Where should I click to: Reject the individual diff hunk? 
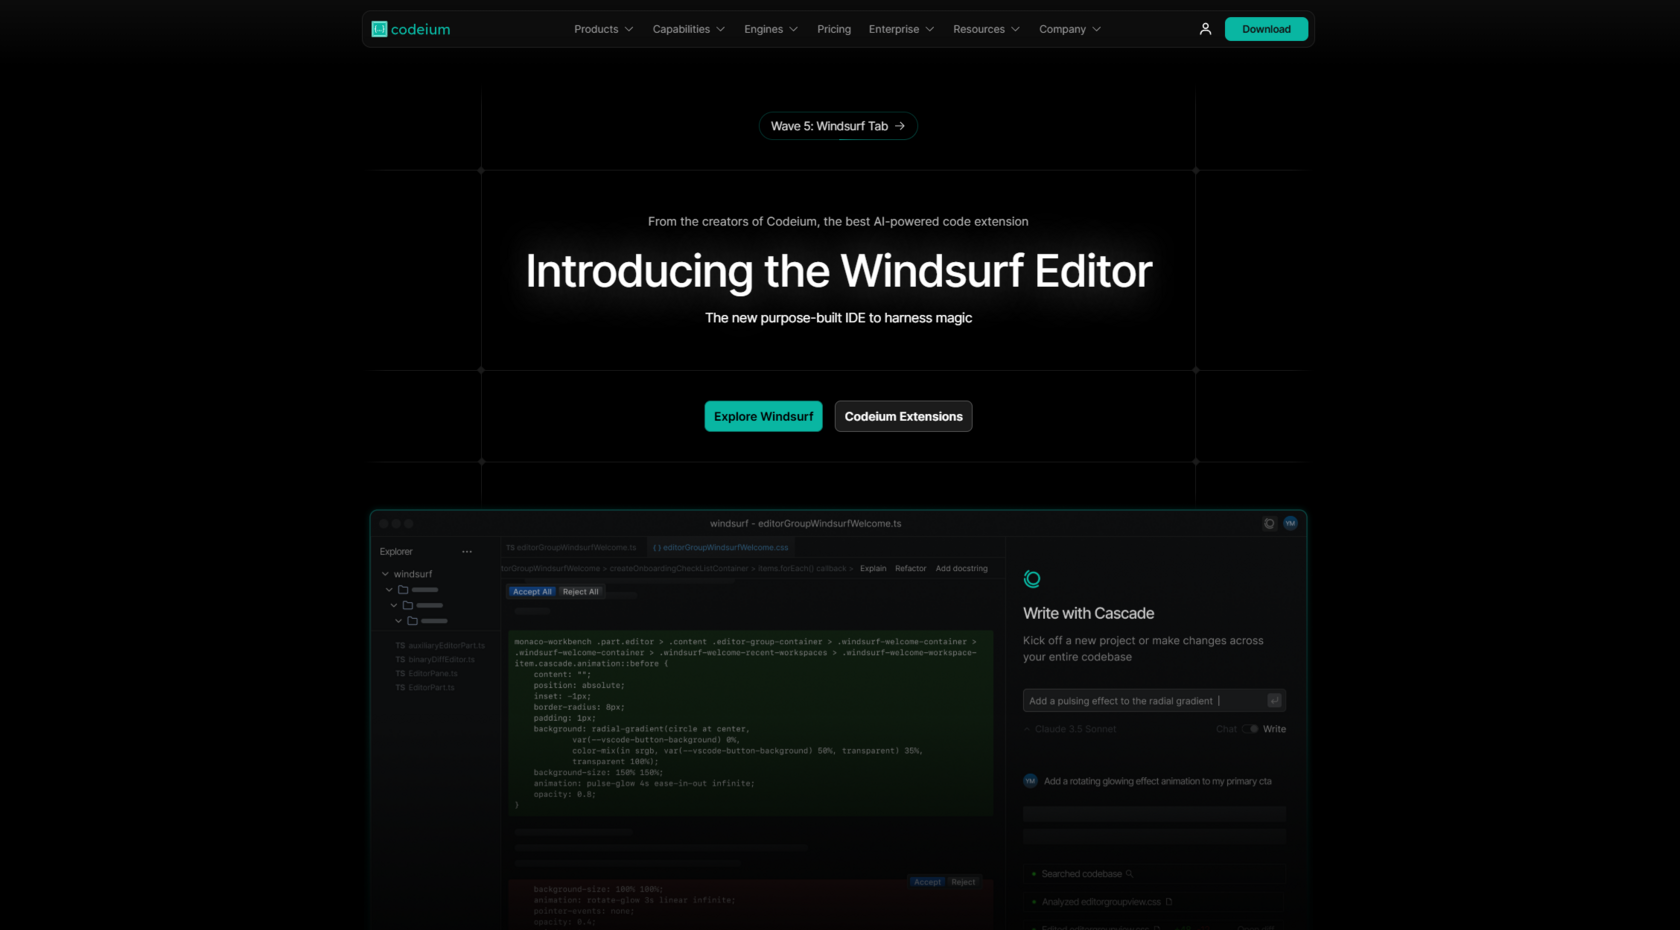point(963,882)
